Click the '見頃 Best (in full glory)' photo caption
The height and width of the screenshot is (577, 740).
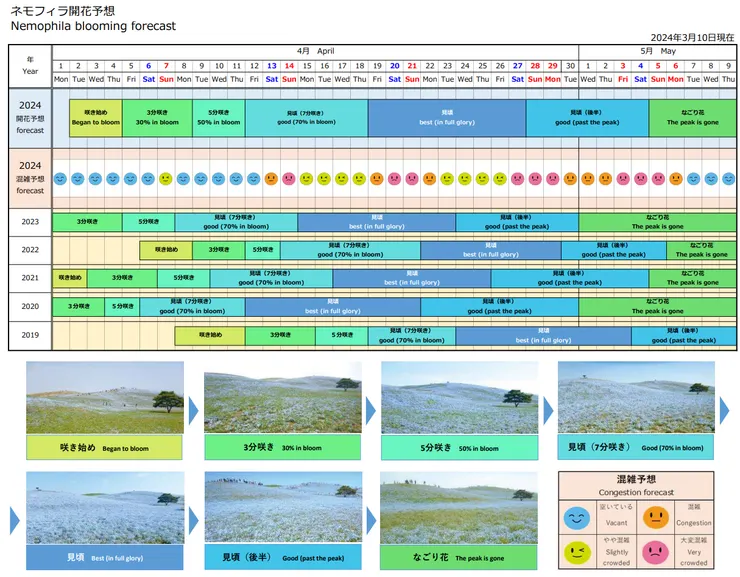pyautogui.click(x=105, y=558)
